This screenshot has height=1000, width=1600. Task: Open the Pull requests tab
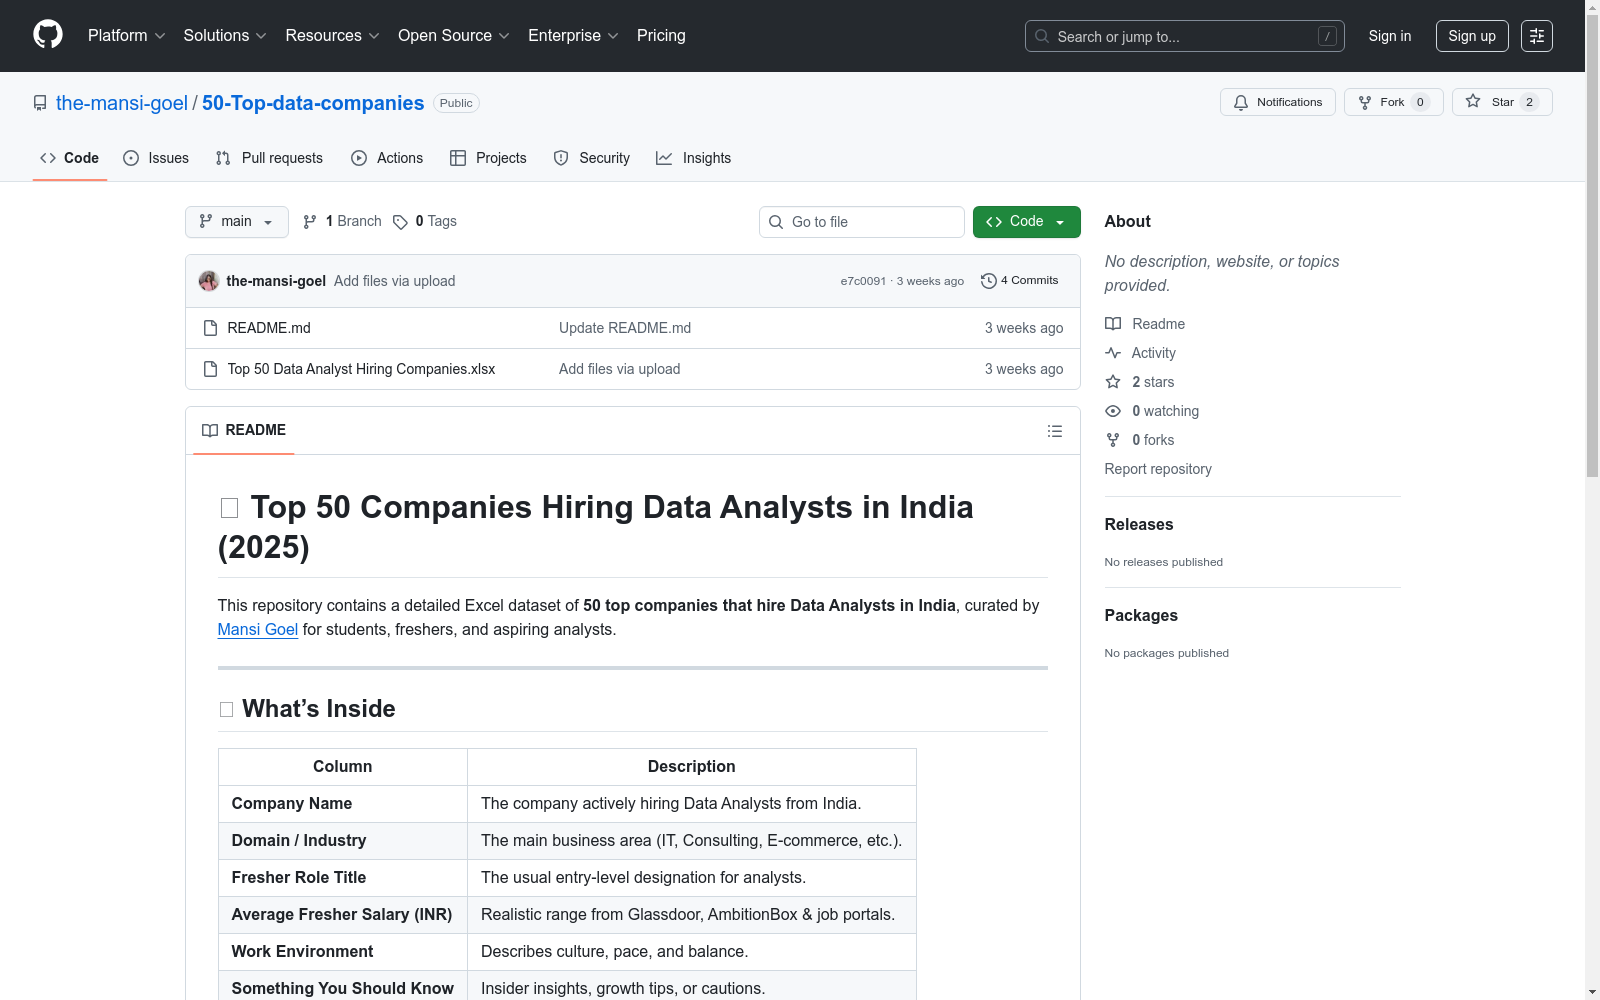(269, 158)
